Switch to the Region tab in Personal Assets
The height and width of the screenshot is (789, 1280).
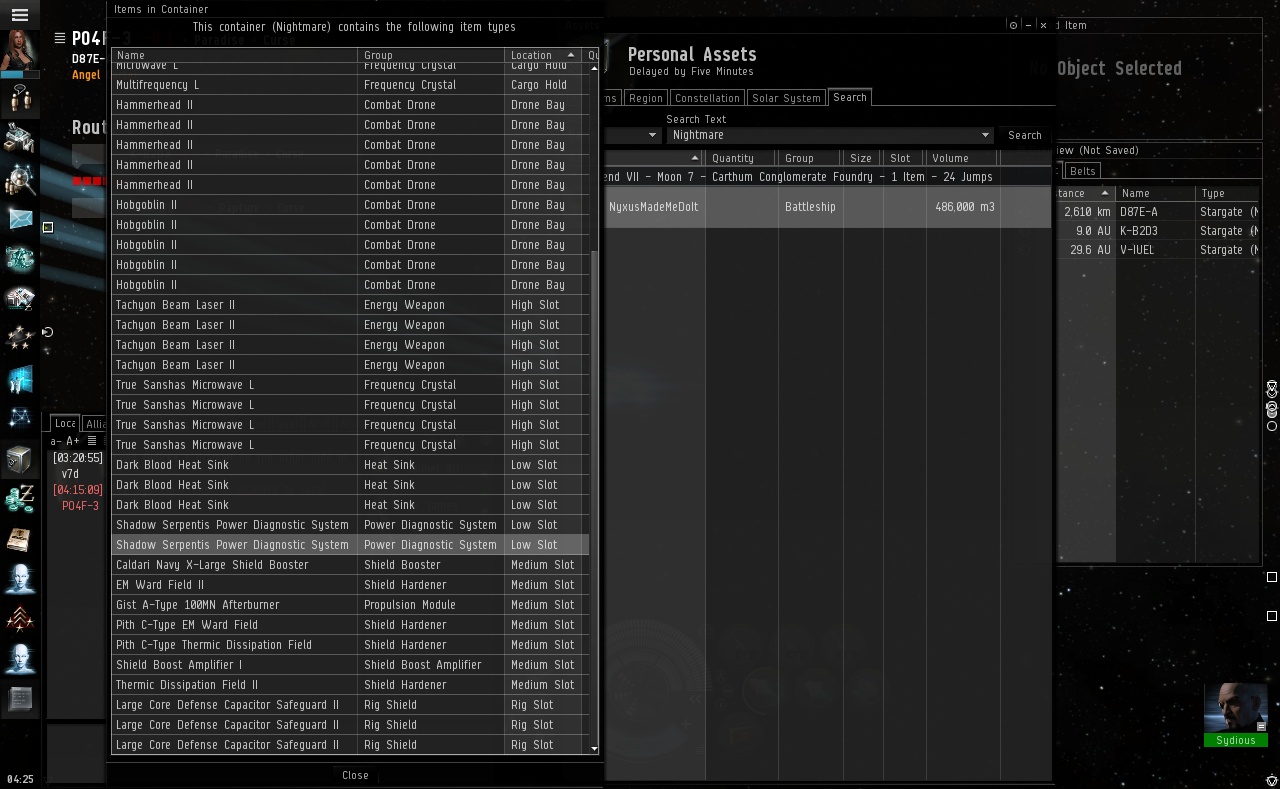pyautogui.click(x=645, y=98)
